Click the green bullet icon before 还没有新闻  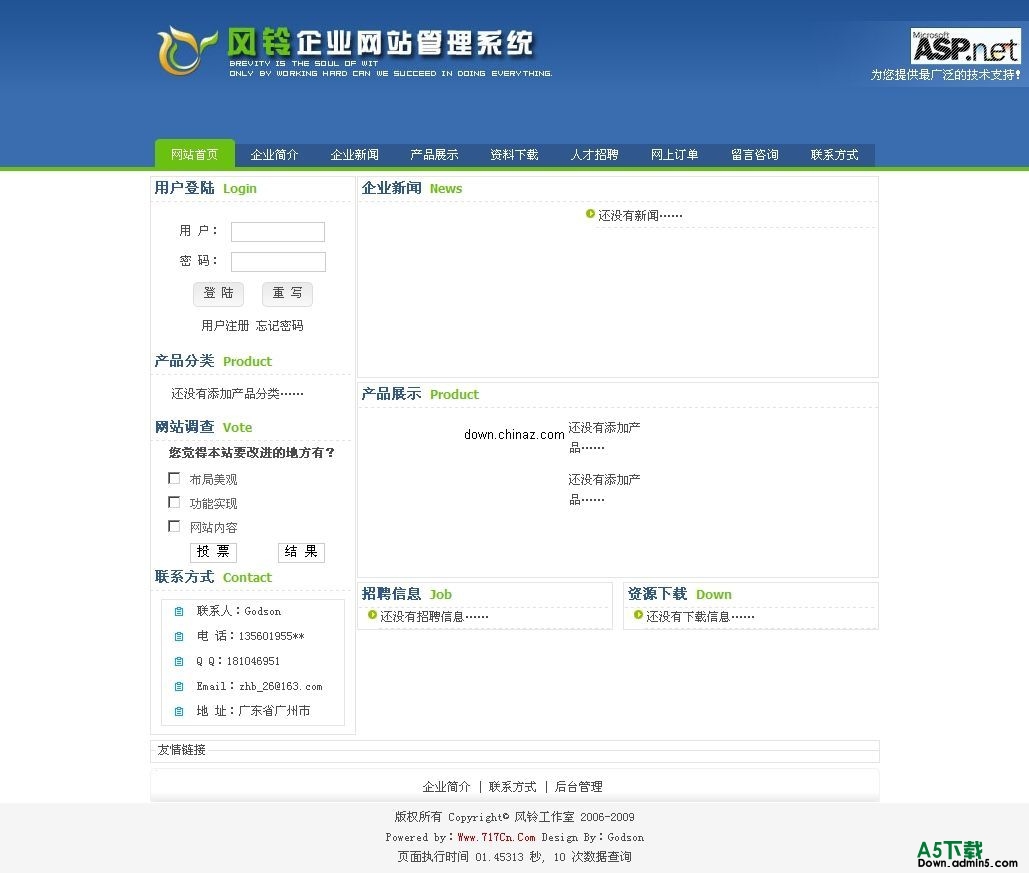click(x=589, y=214)
